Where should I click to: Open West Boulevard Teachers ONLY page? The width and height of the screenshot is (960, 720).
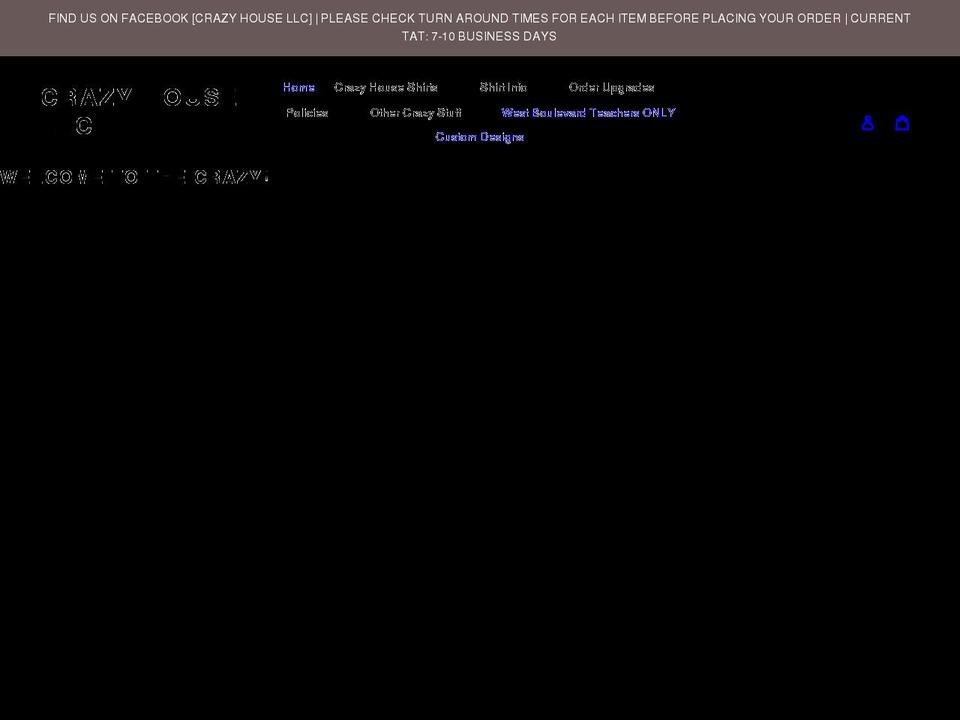[x=588, y=112]
